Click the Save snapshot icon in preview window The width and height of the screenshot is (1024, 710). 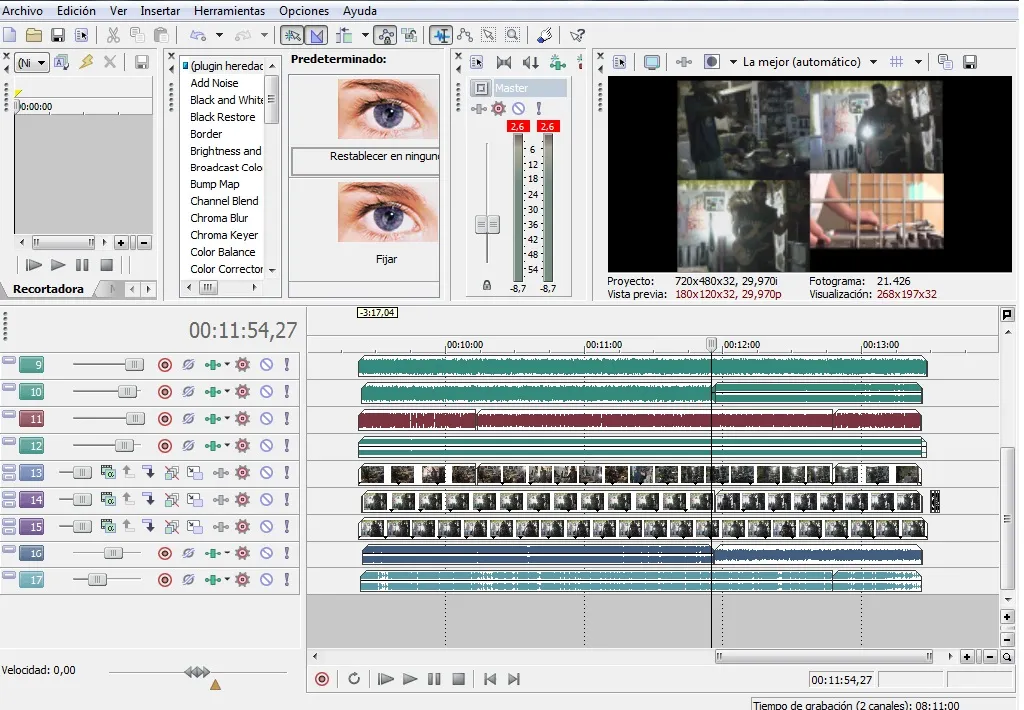pyautogui.click(x=969, y=62)
